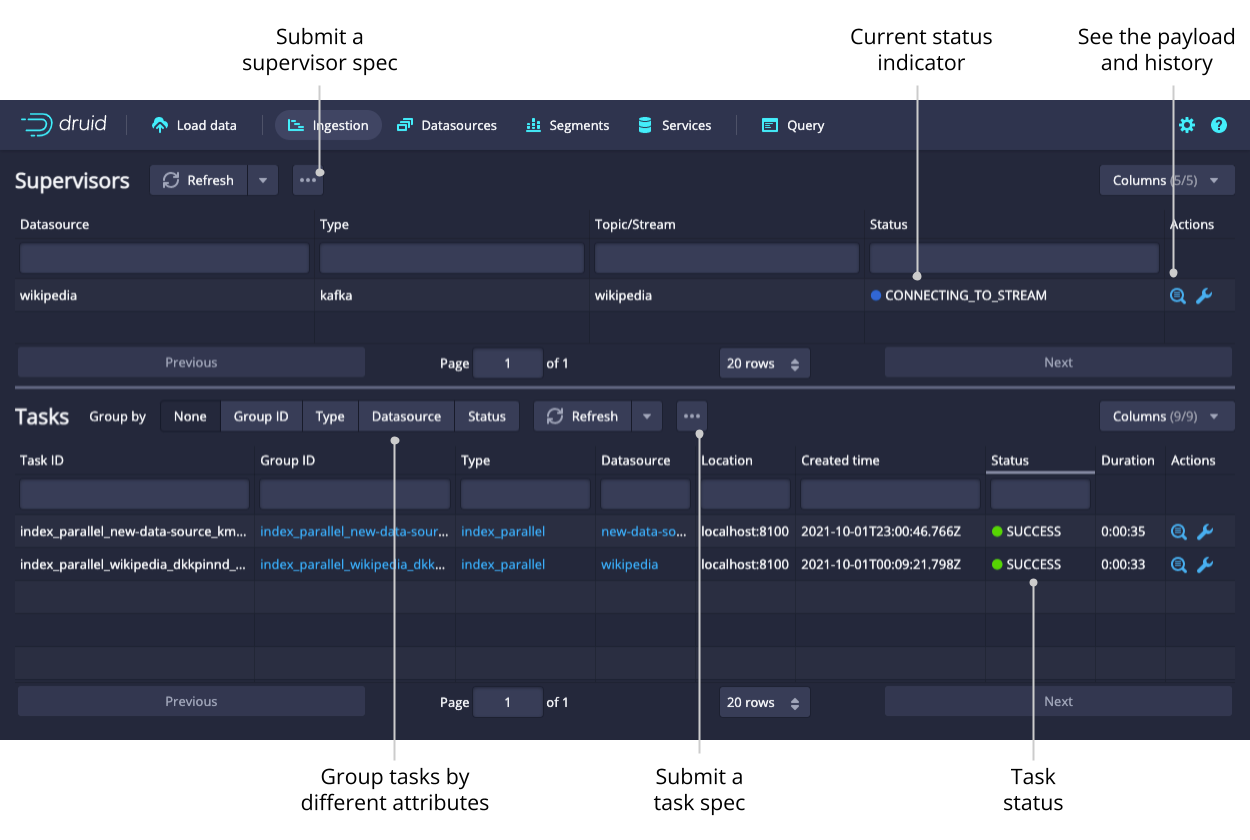Open the settings gear icon
The image size is (1250, 840).
[1187, 125]
